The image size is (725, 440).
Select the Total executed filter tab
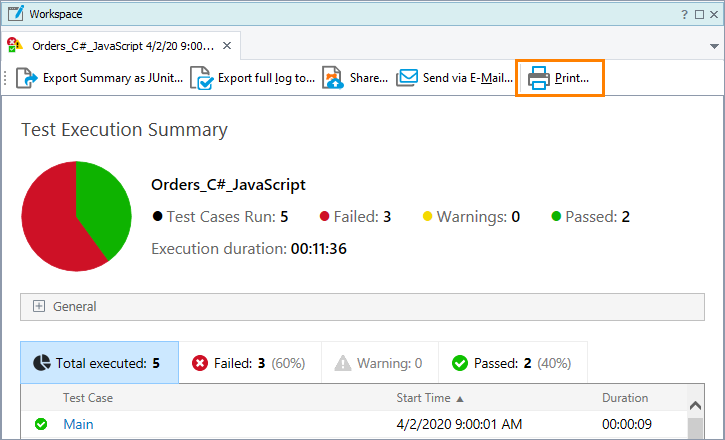99,363
